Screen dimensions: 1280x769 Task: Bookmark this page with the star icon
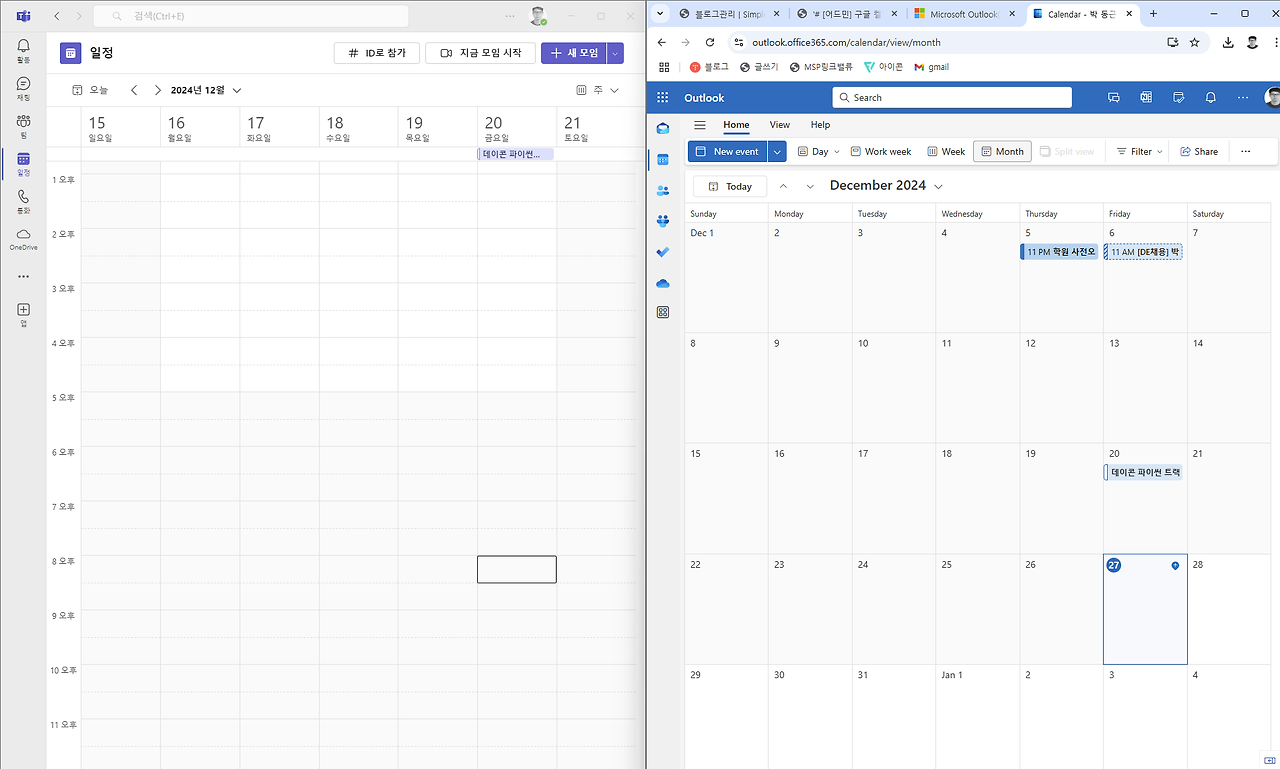pos(1194,42)
